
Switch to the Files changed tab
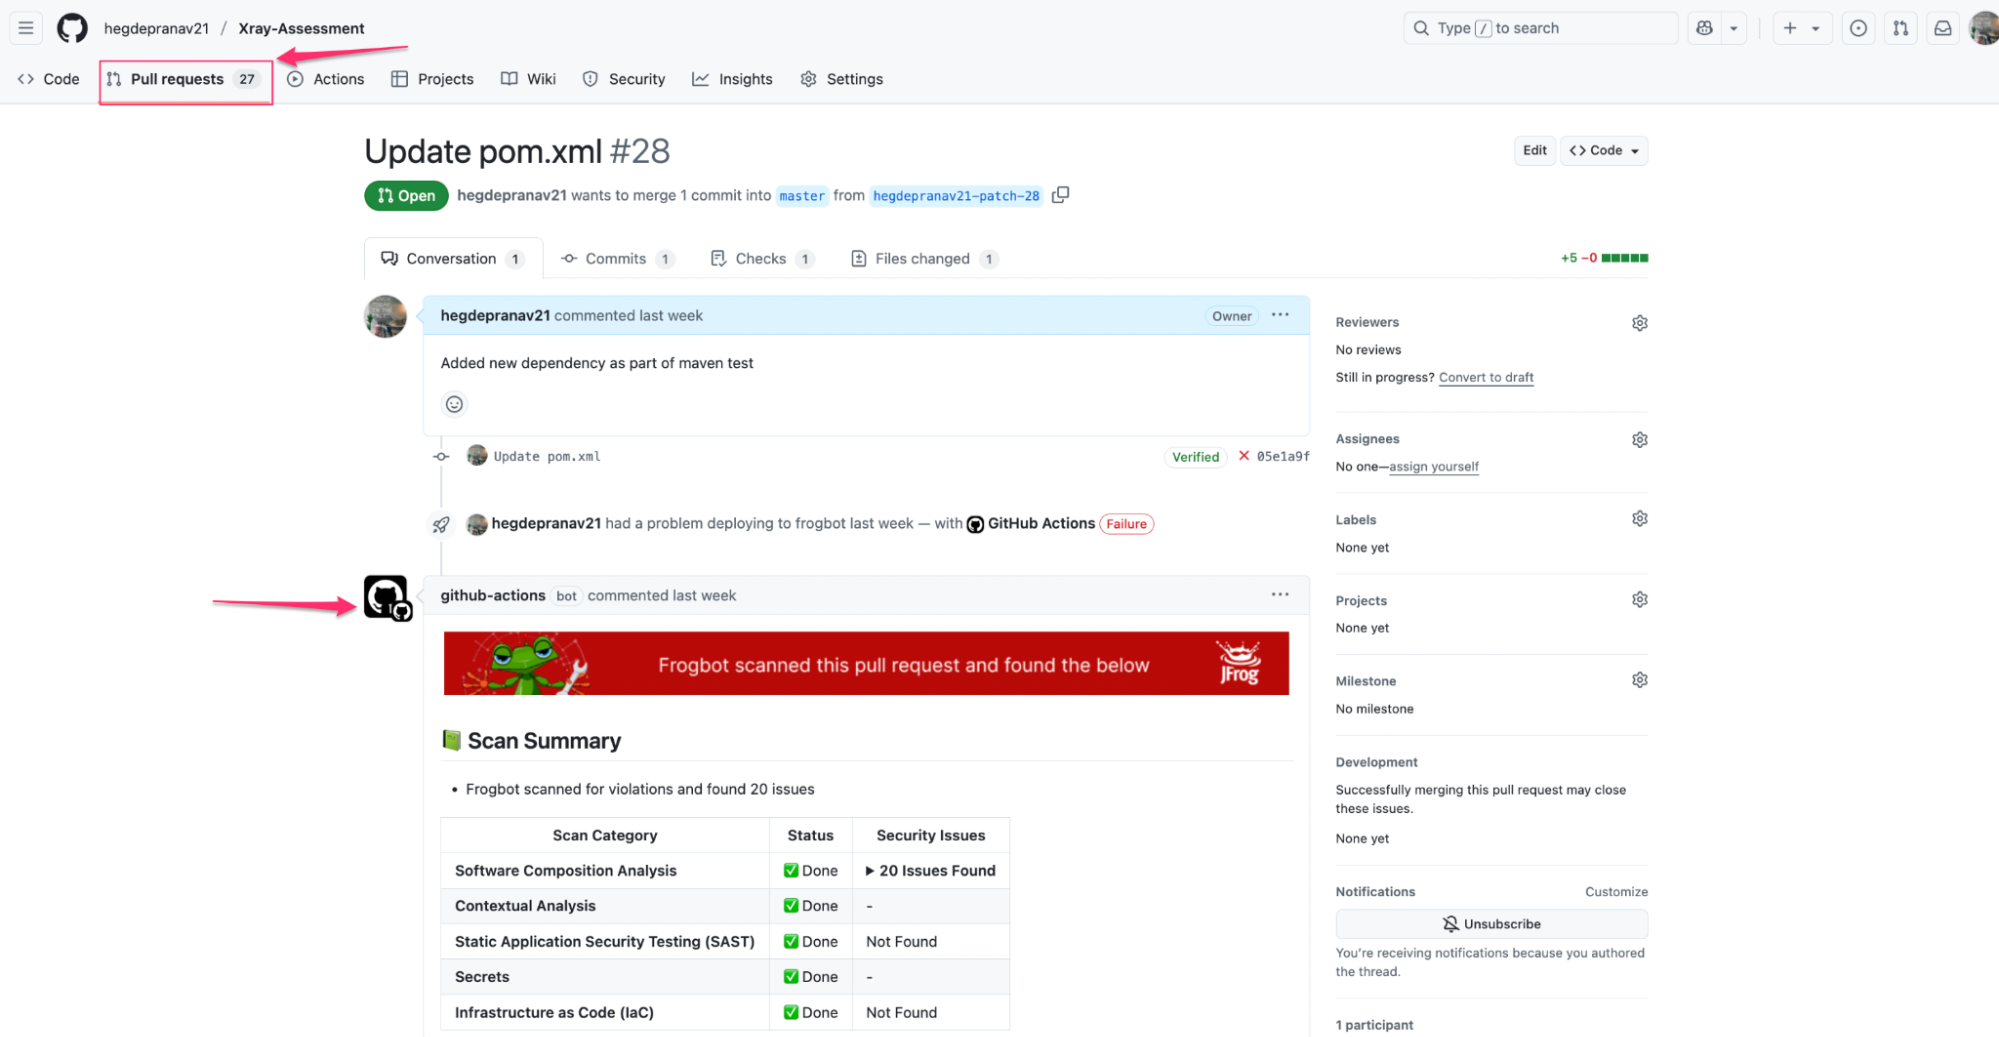(x=922, y=259)
